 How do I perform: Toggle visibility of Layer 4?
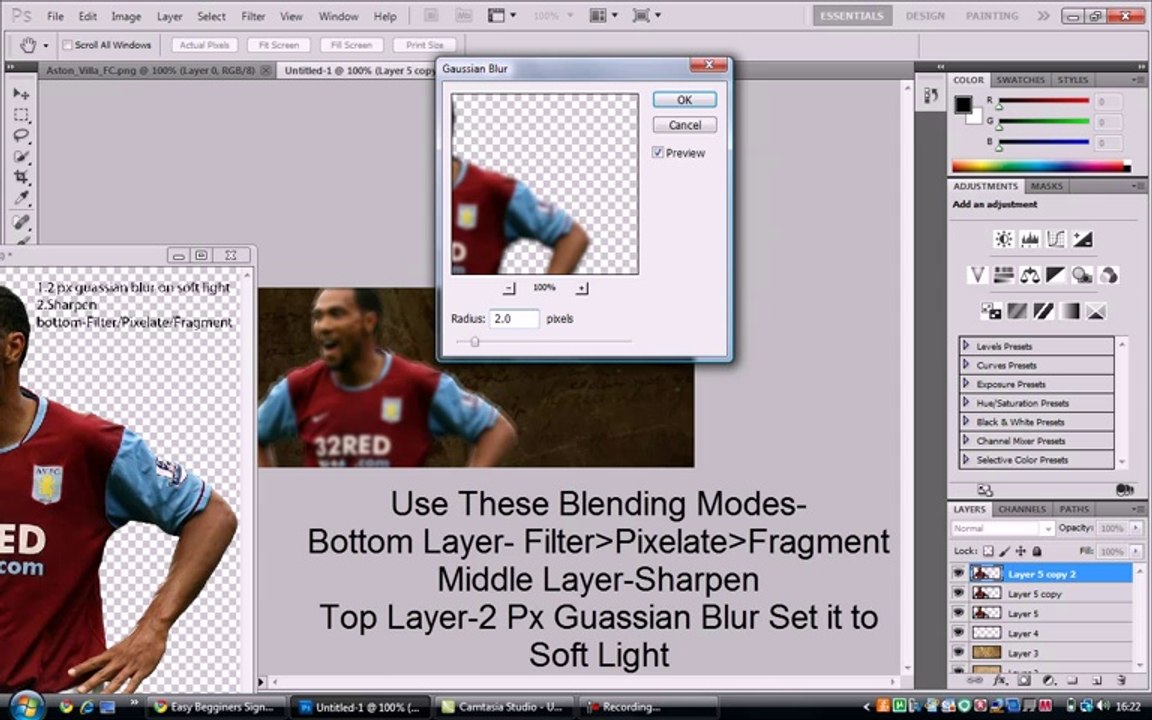click(958, 633)
